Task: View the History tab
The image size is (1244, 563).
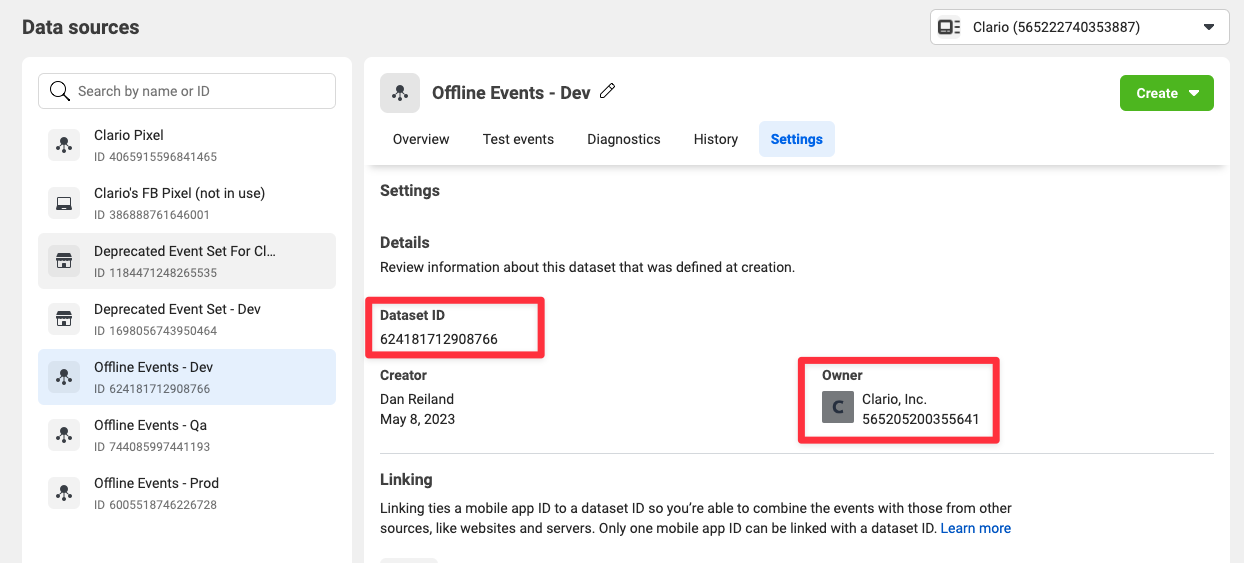Action: tap(716, 139)
